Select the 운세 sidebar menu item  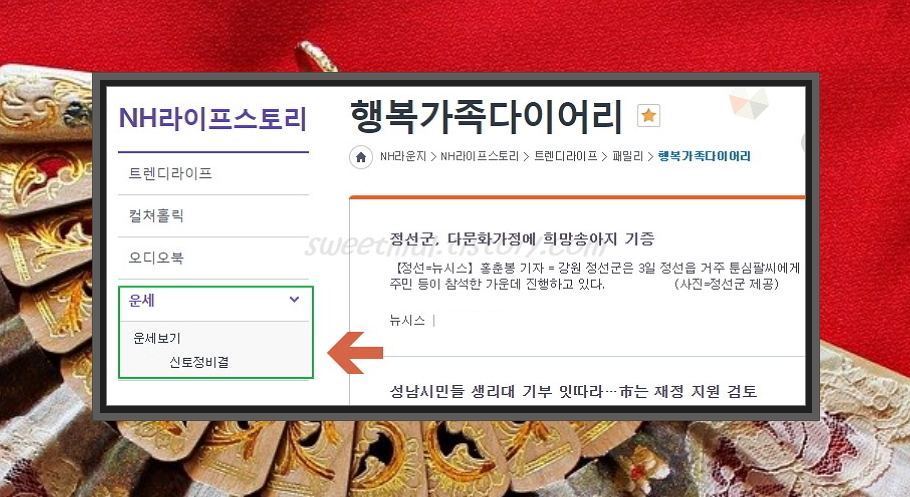click(215, 301)
